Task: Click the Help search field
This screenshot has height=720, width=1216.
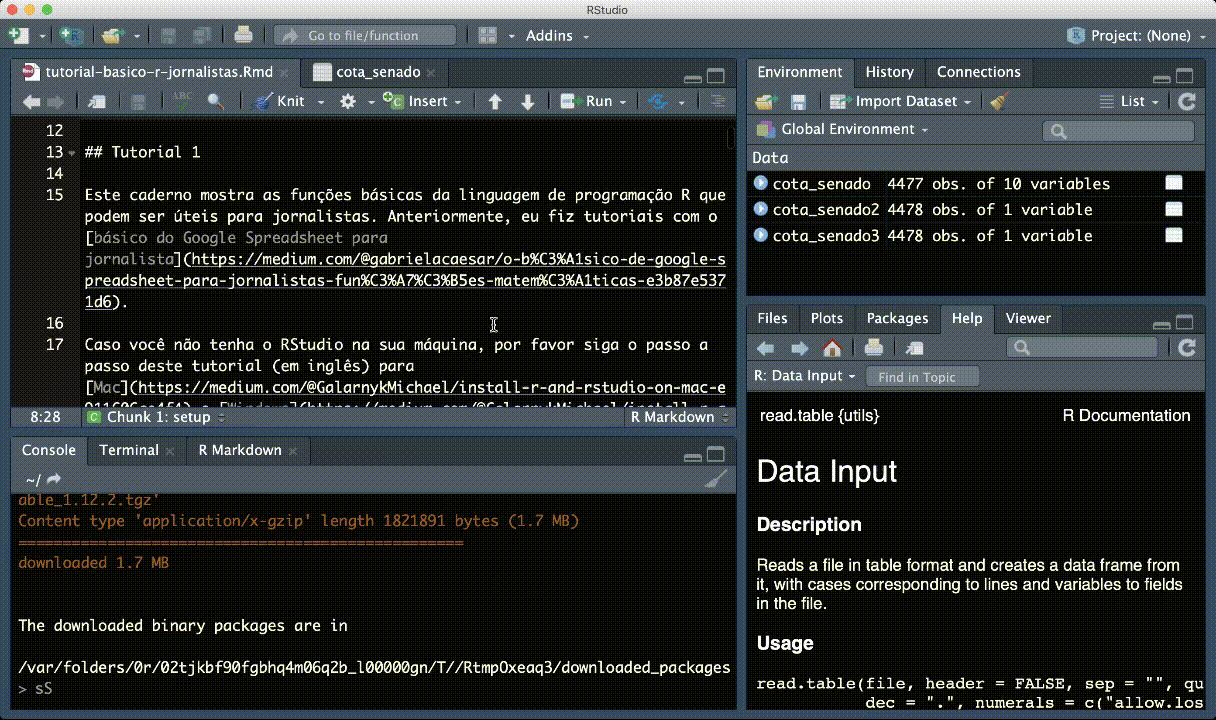Action: tap(1083, 348)
